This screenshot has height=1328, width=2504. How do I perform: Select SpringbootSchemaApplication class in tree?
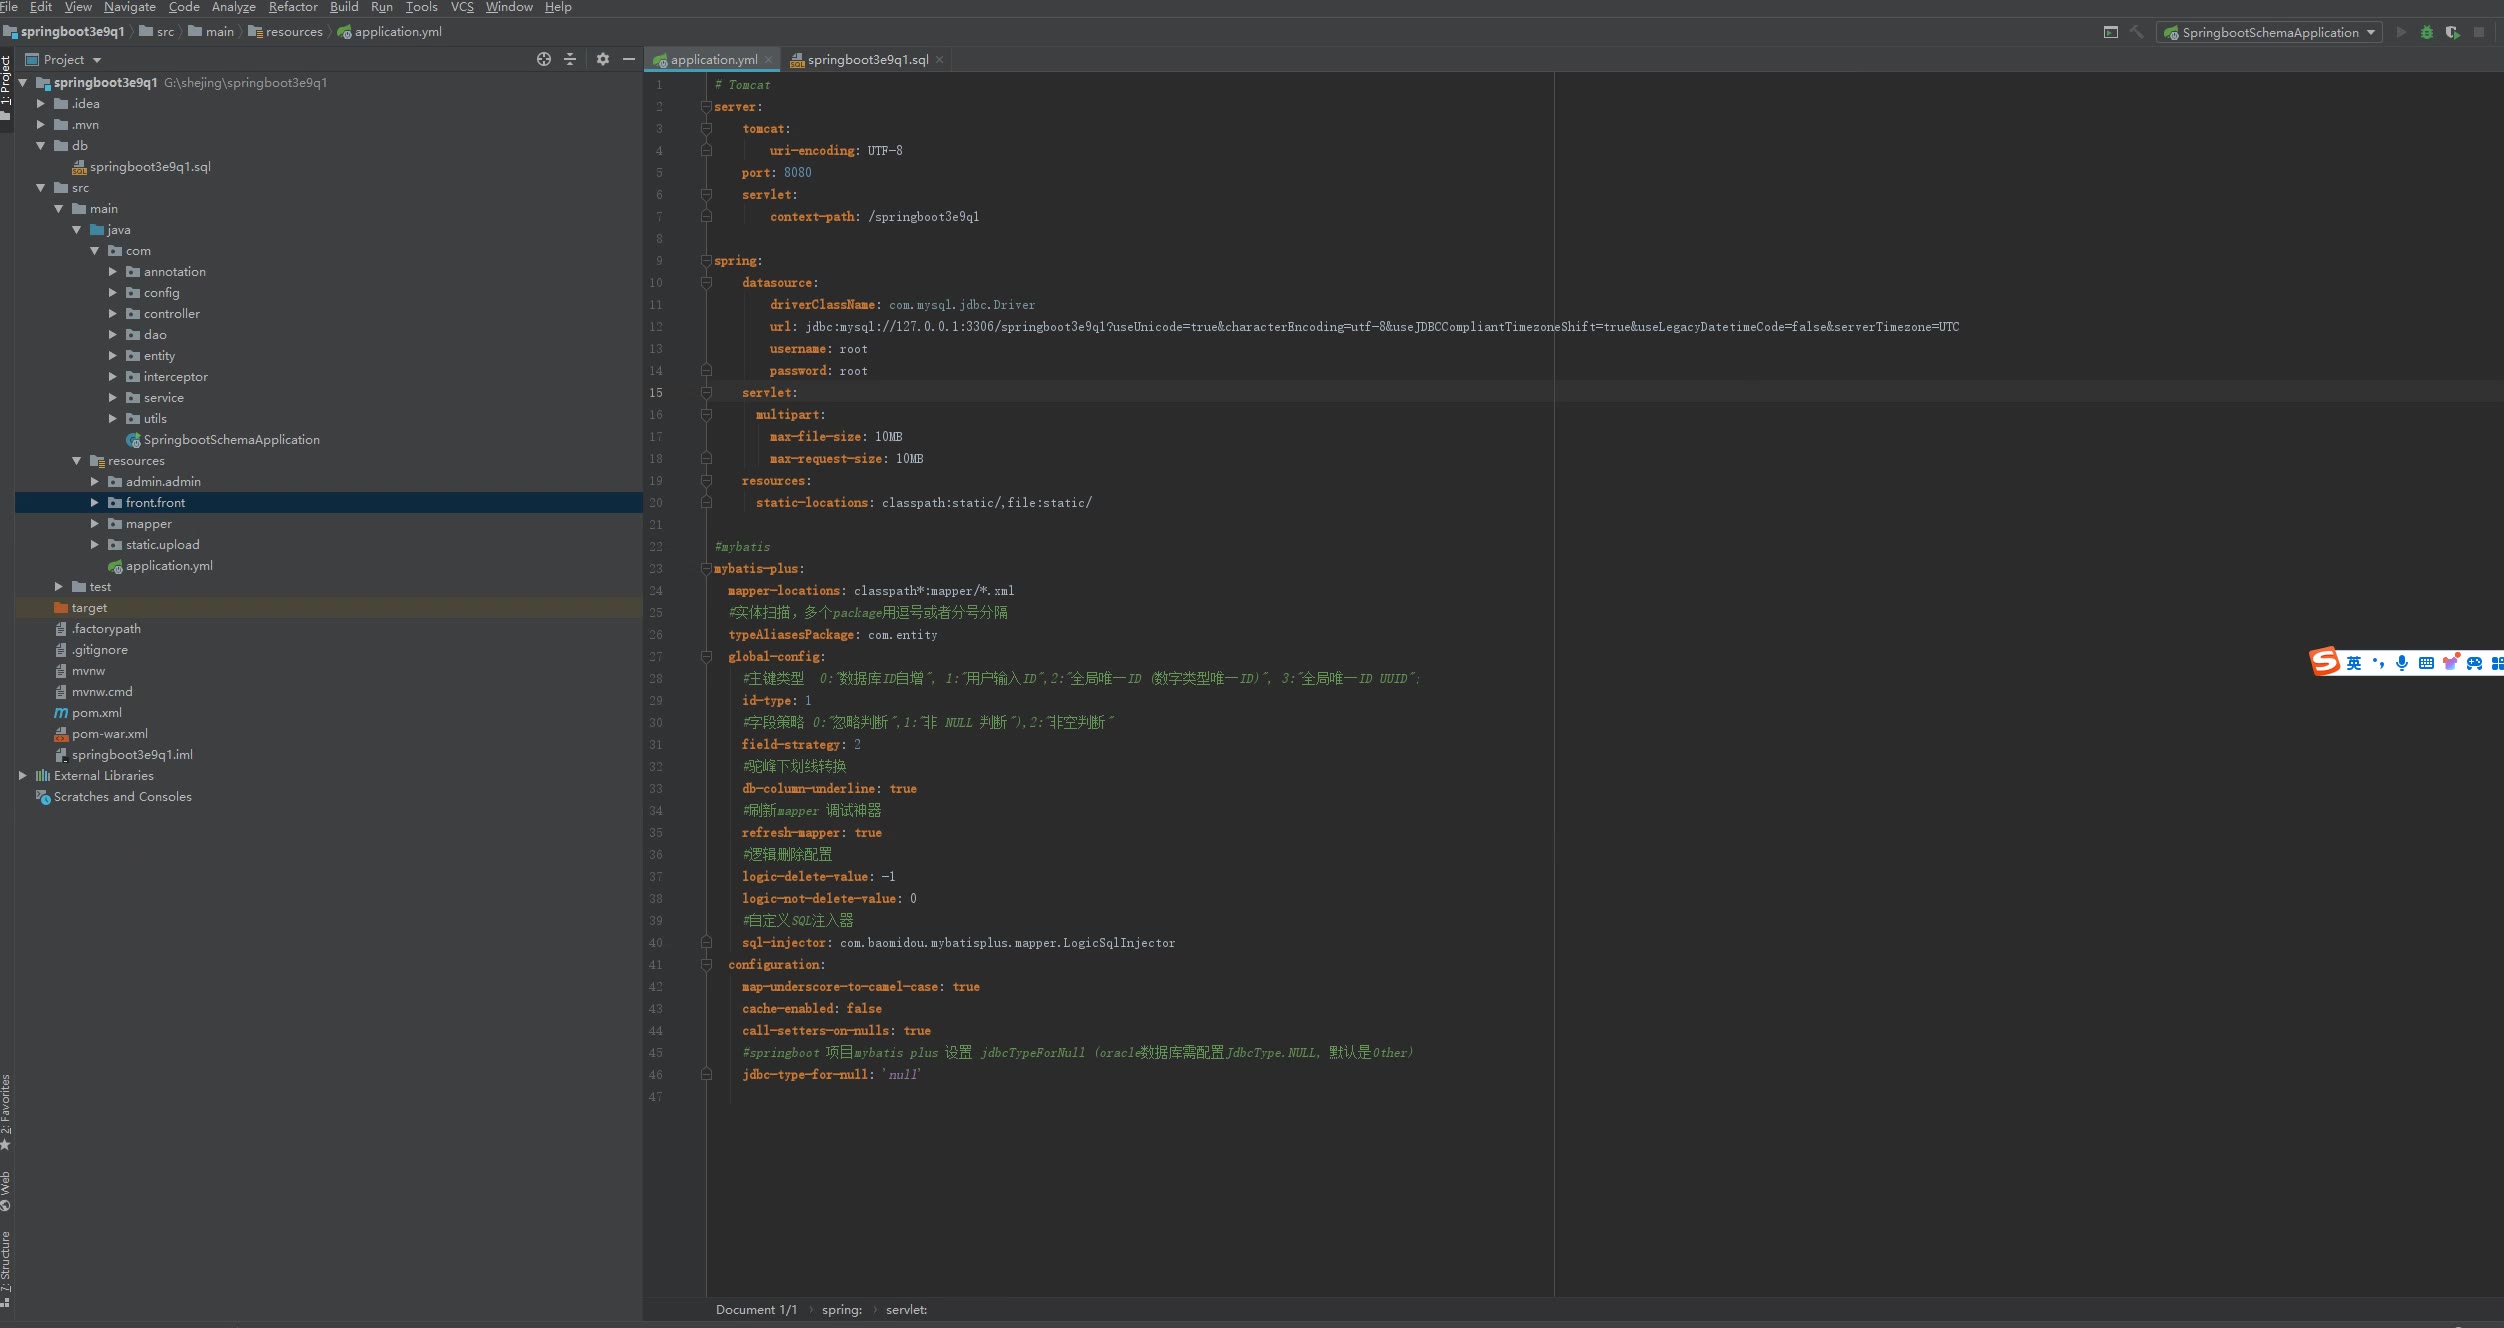coord(231,439)
